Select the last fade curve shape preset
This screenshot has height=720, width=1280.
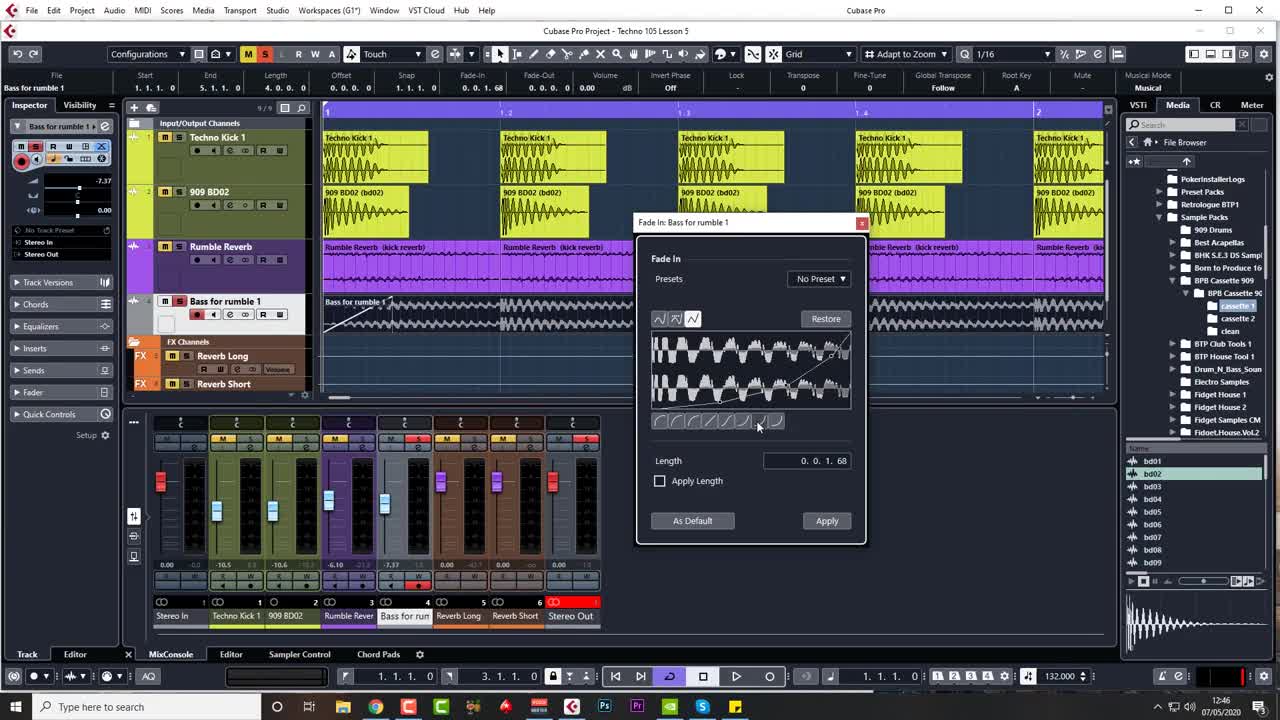pos(777,421)
